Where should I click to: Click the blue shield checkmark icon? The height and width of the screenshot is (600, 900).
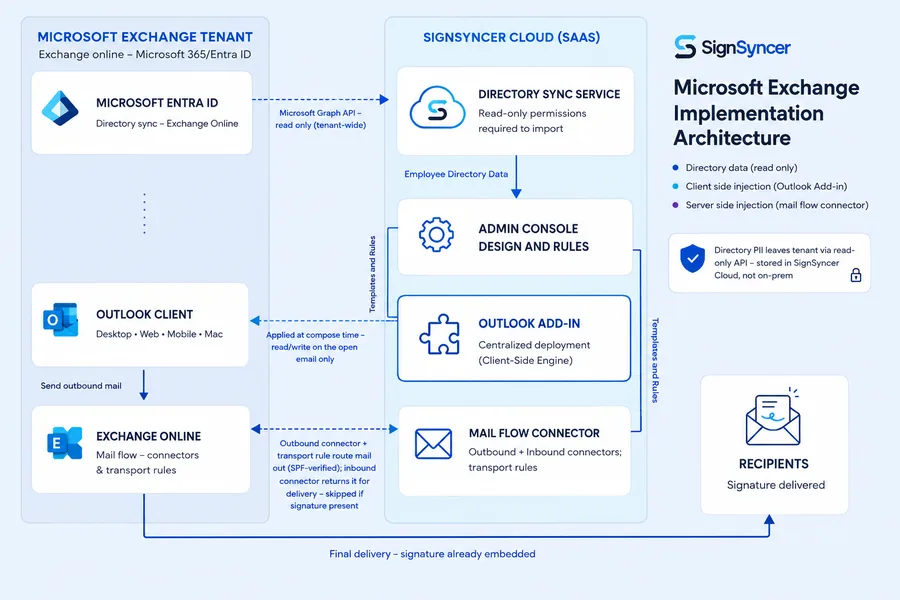pos(692,258)
